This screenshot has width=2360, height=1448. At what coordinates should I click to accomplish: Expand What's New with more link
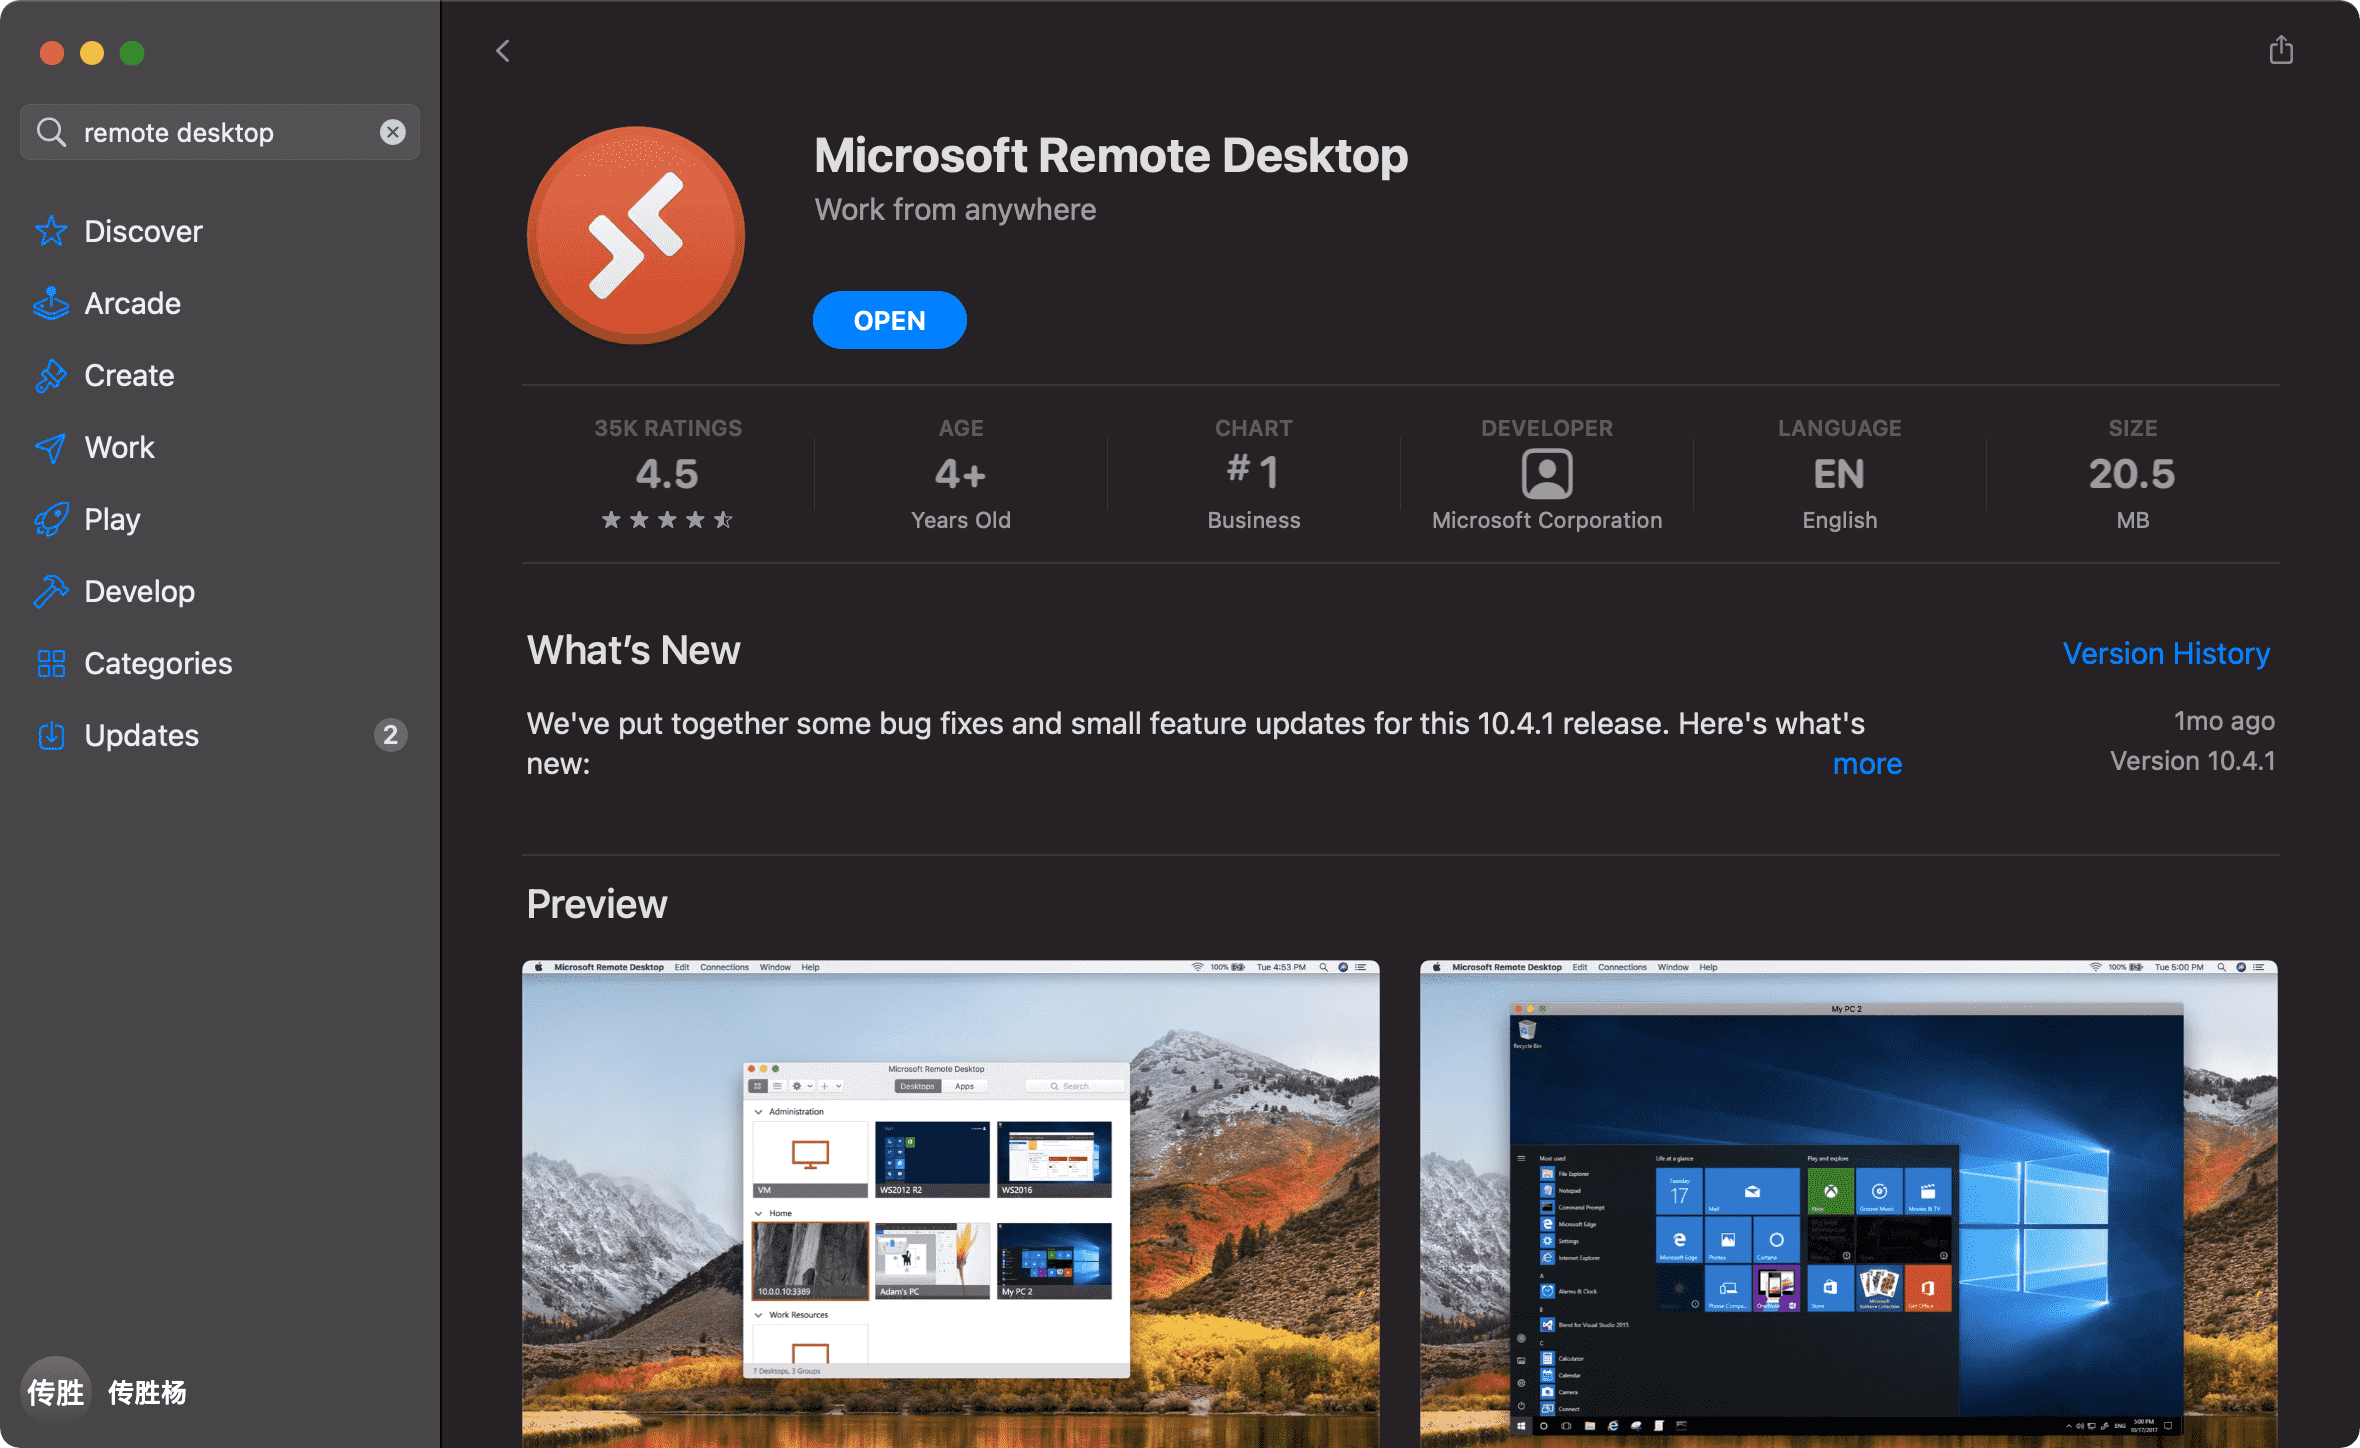[x=1867, y=763]
